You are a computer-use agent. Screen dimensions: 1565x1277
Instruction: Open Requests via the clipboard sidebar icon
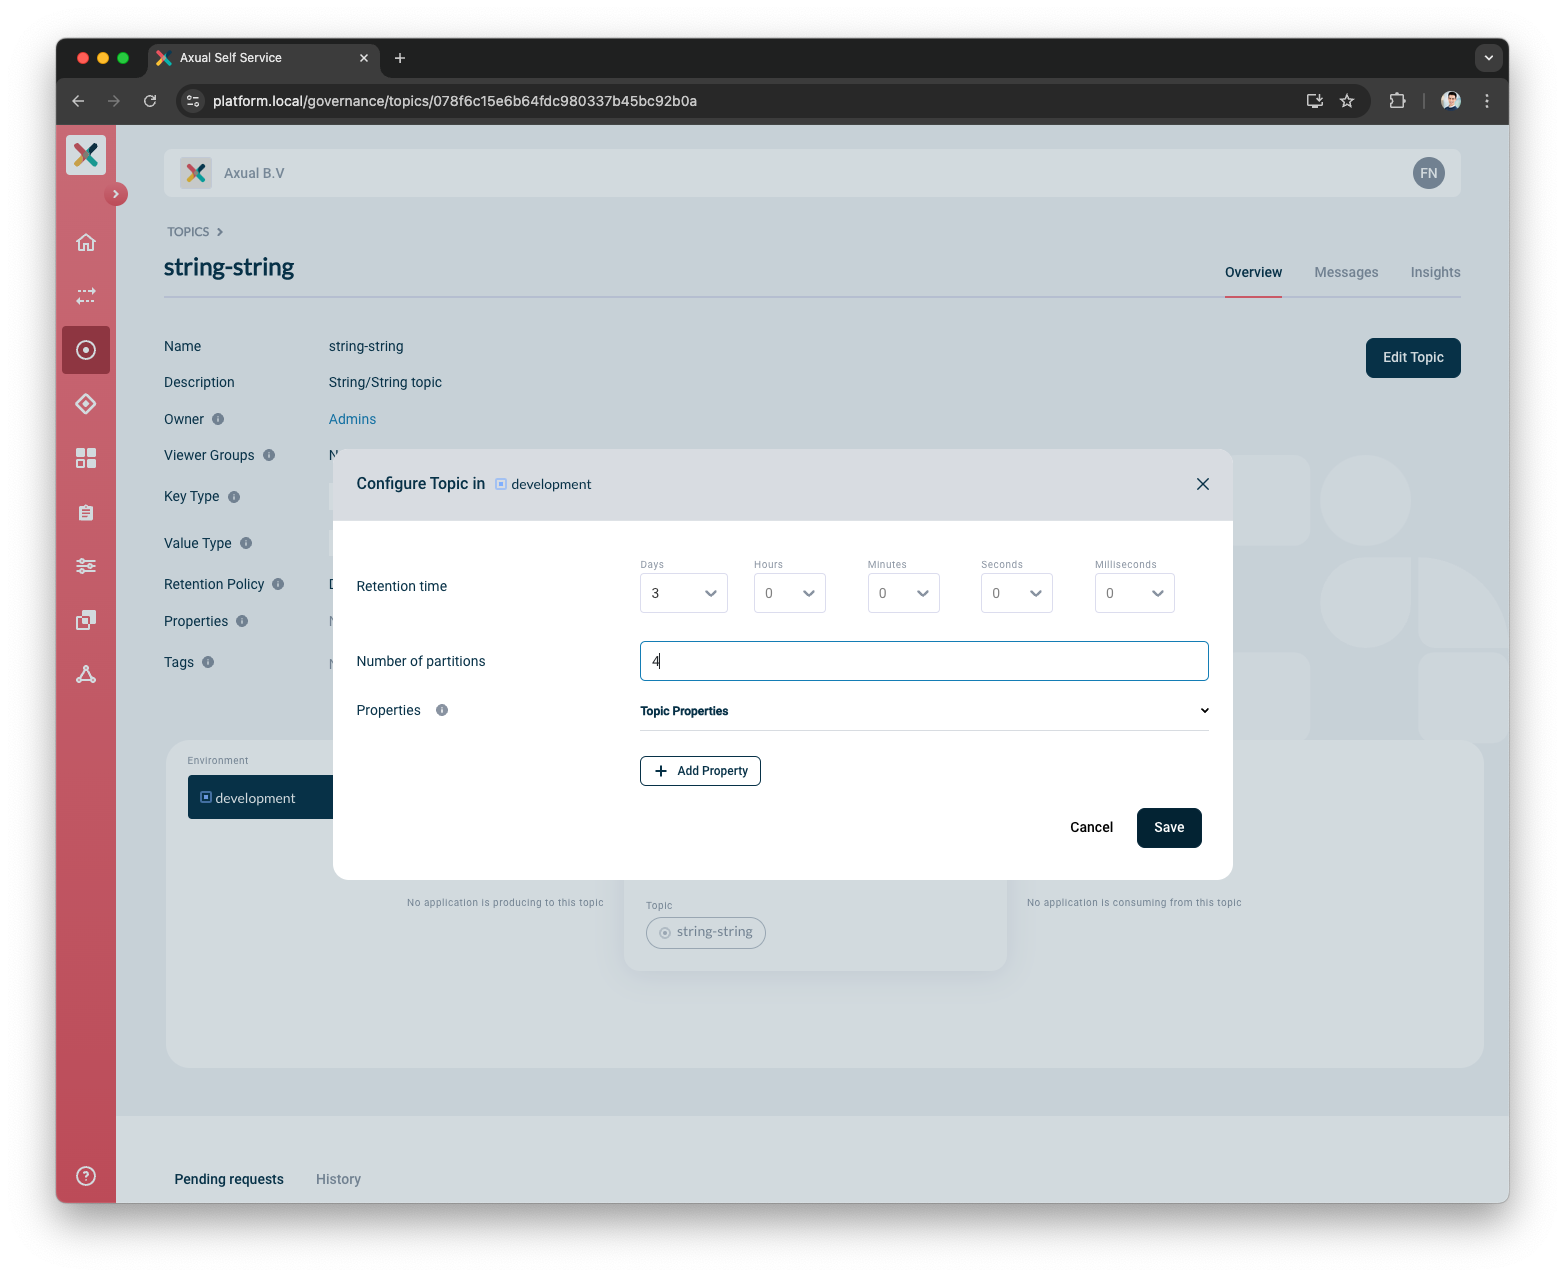pyautogui.click(x=86, y=512)
